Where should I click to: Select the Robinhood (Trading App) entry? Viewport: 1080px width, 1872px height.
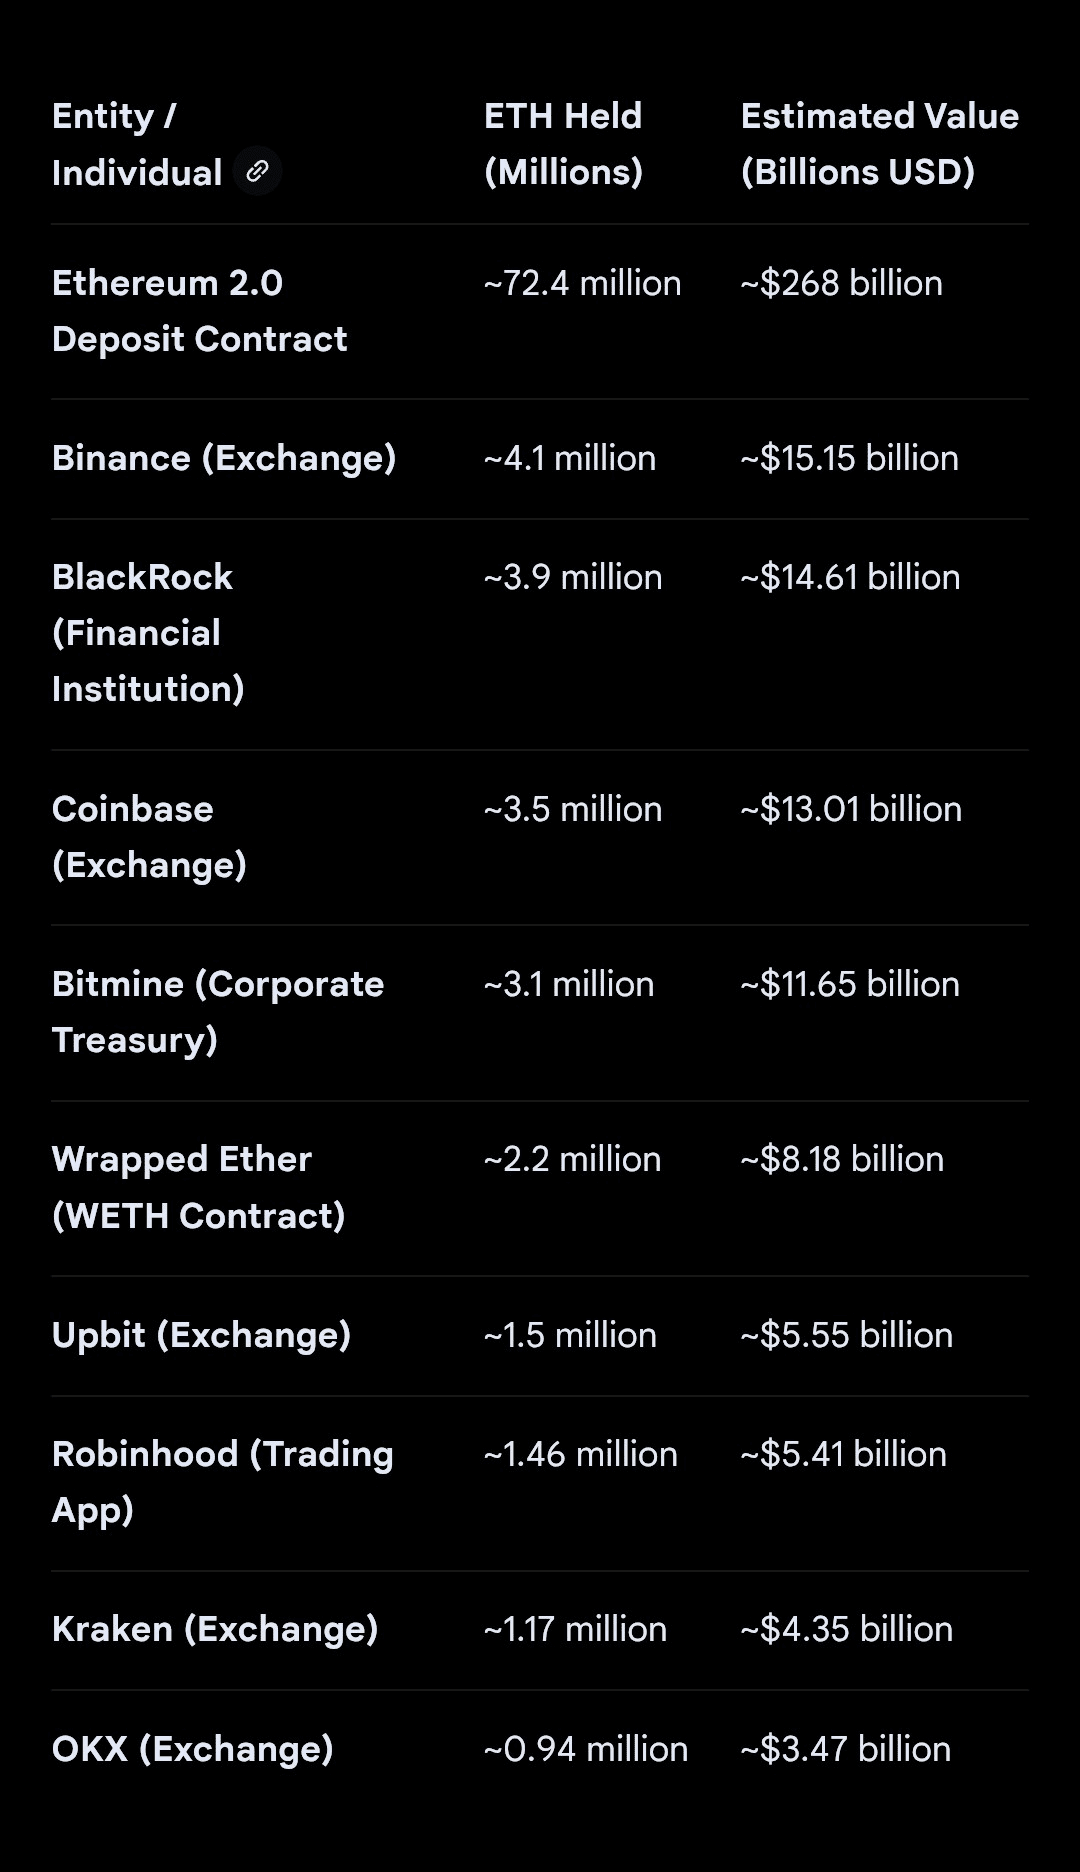(x=222, y=1482)
